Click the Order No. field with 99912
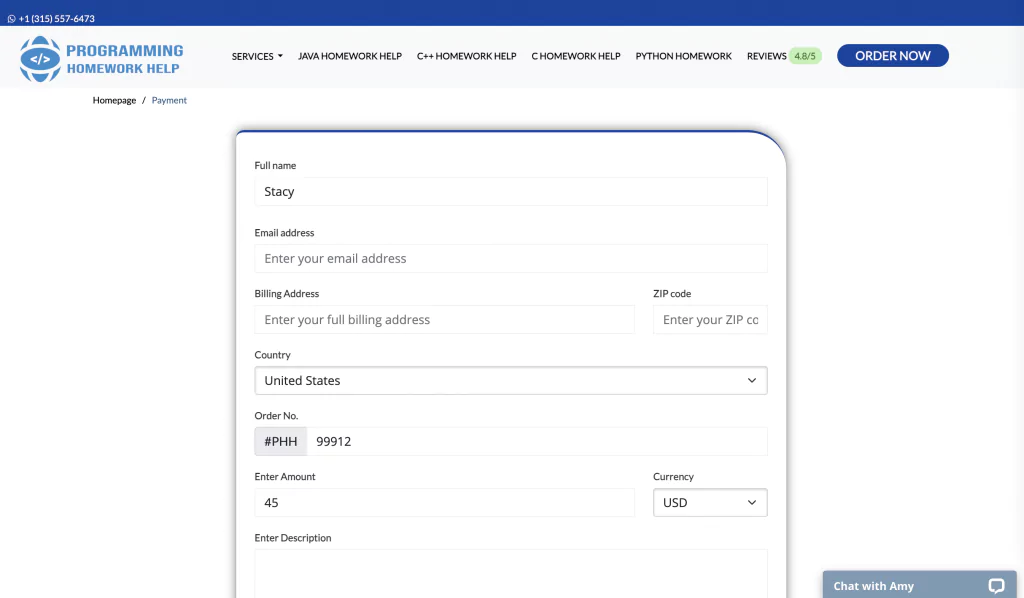 point(537,442)
